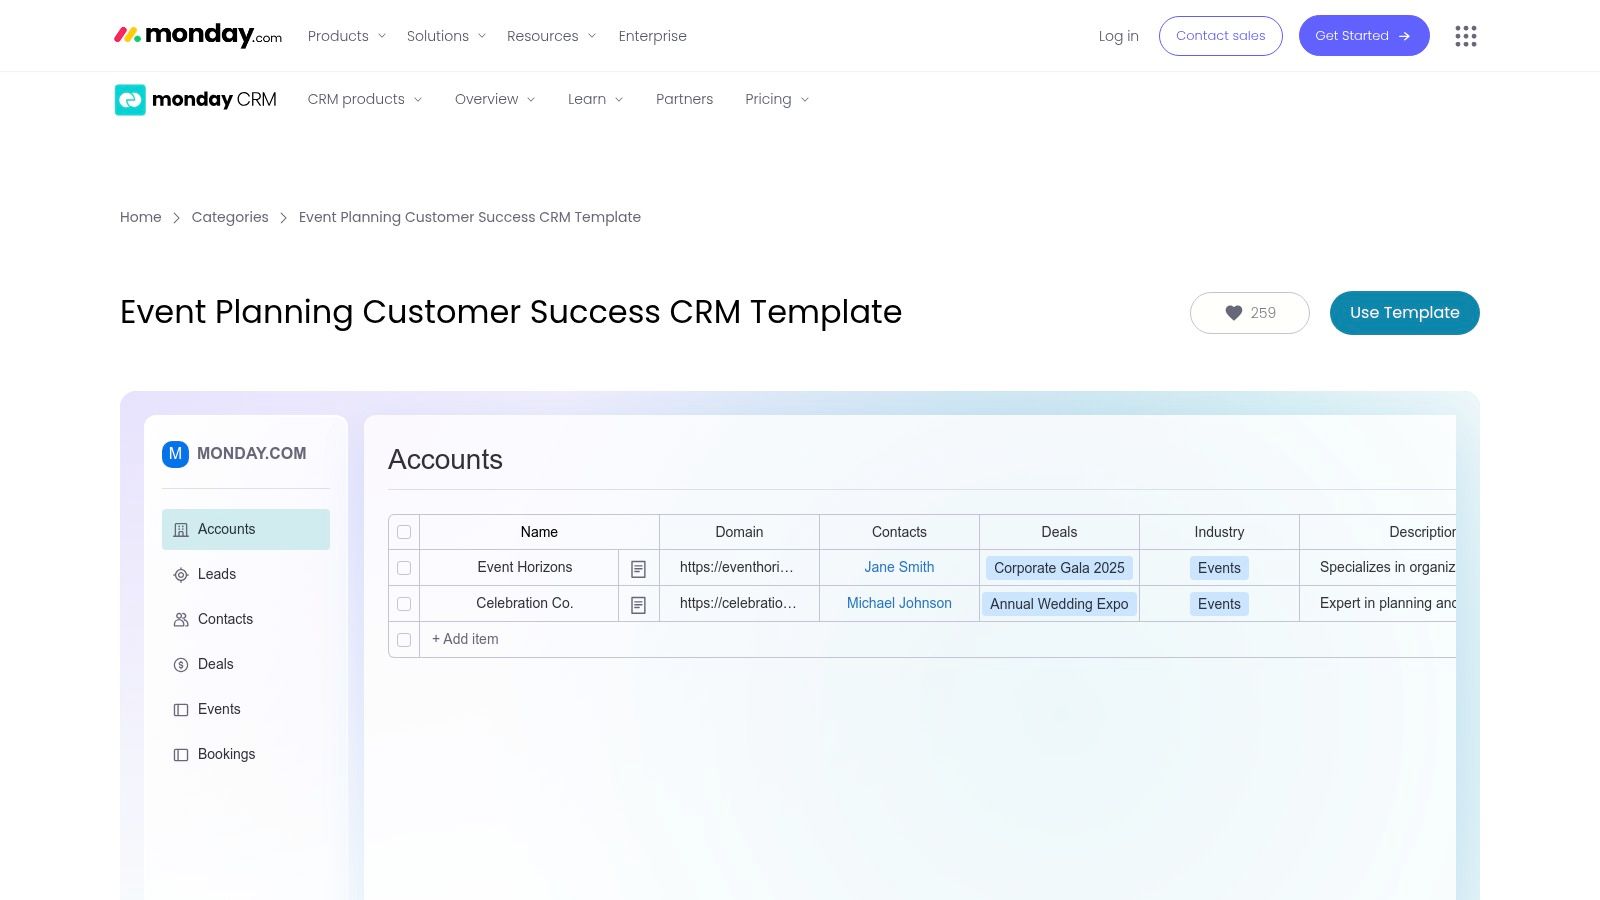The image size is (1600, 900).
Task: Check the Event Horizons row checkbox
Action: (x=404, y=567)
